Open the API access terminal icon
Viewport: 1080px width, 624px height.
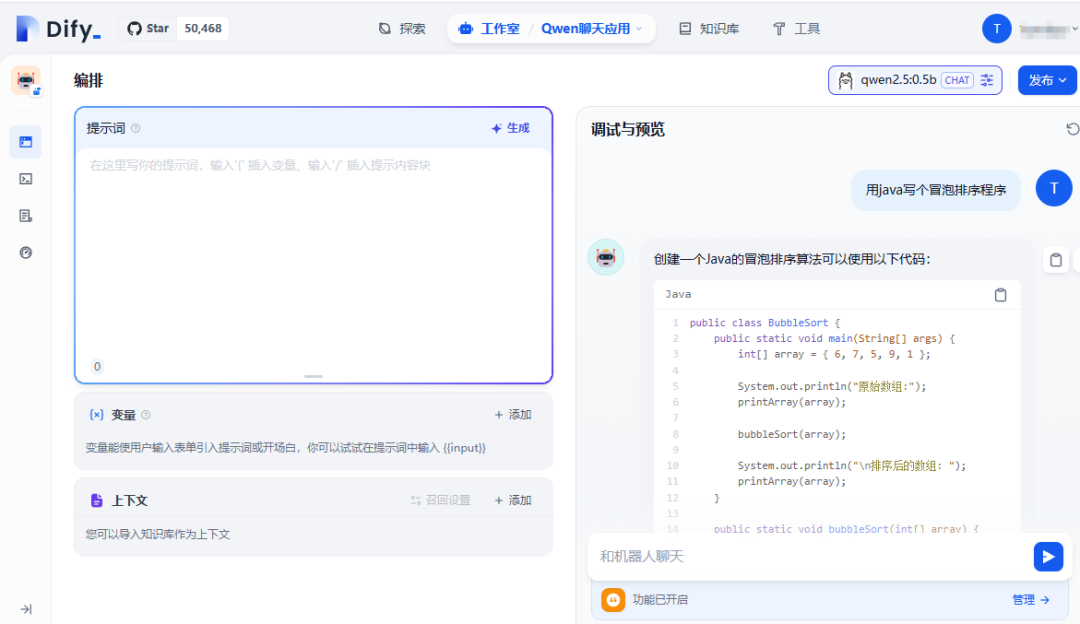pos(26,179)
